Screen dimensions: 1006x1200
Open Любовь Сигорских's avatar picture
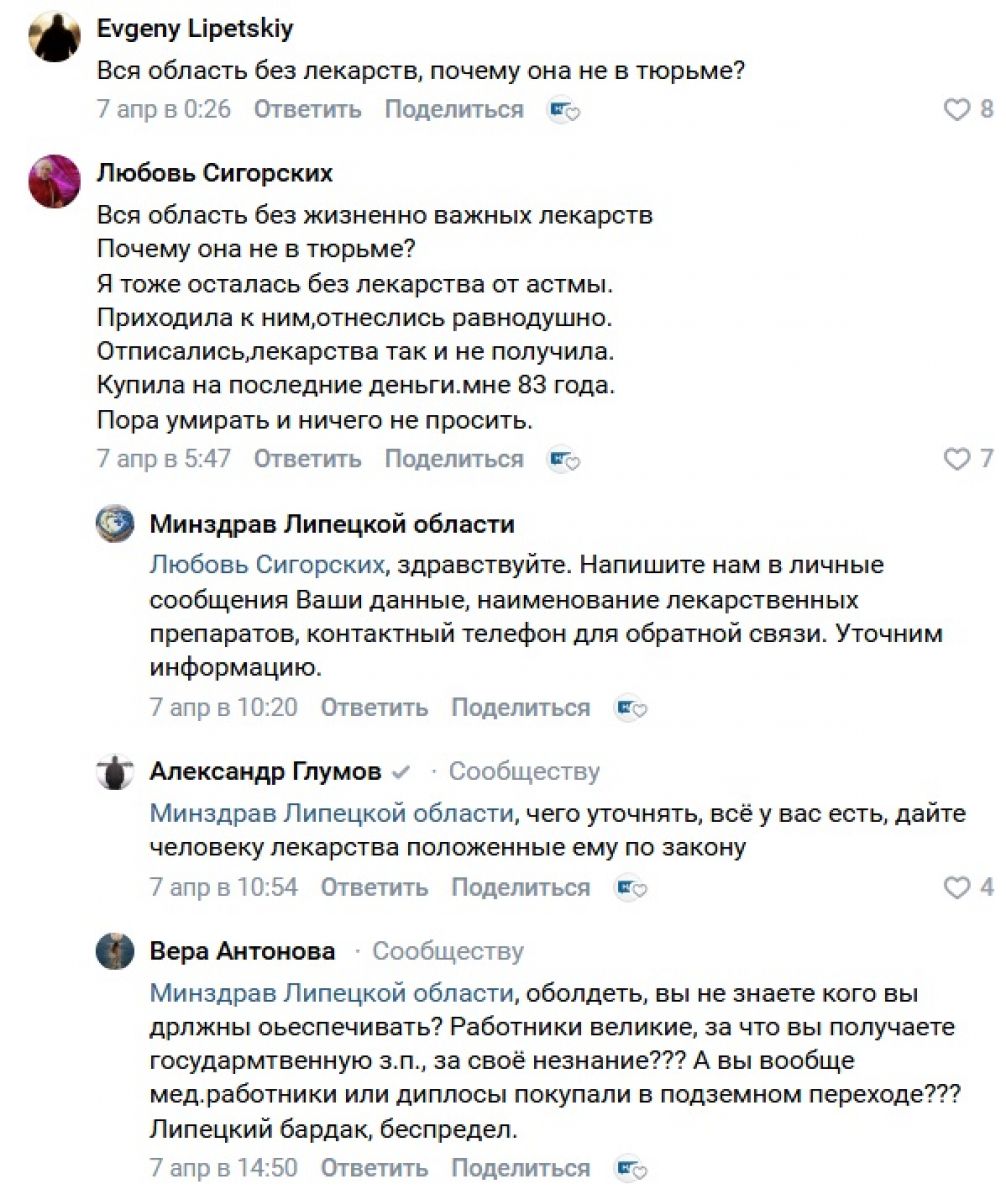(x=55, y=181)
